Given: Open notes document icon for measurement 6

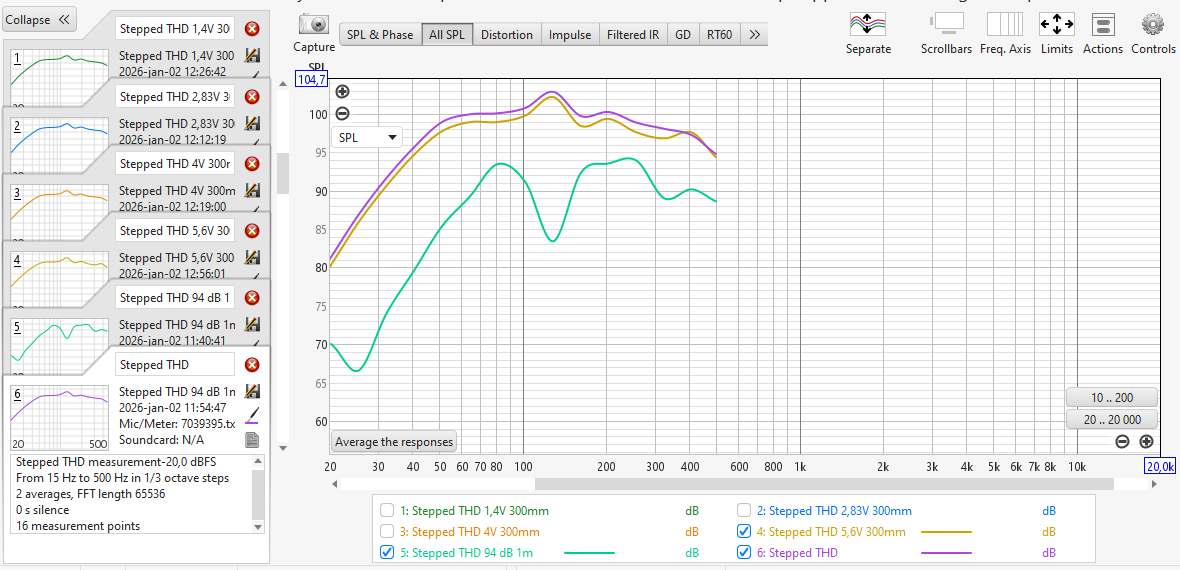Looking at the screenshot, I should coord(253,440).
